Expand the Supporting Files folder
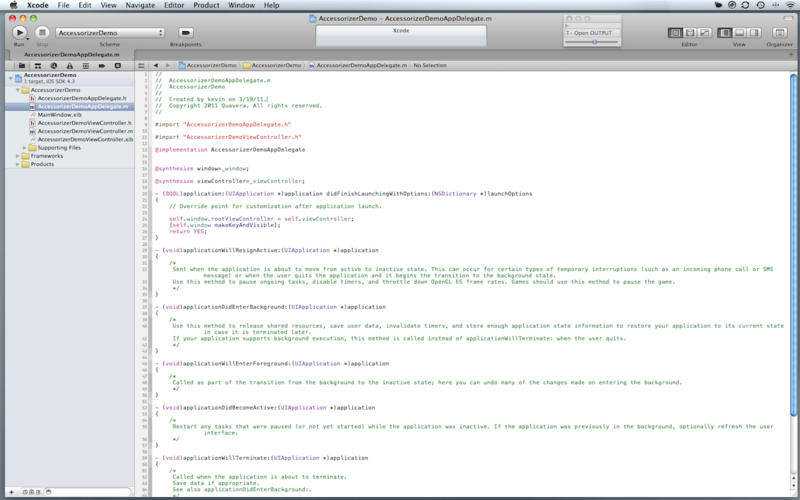 (x=24, y=147)
